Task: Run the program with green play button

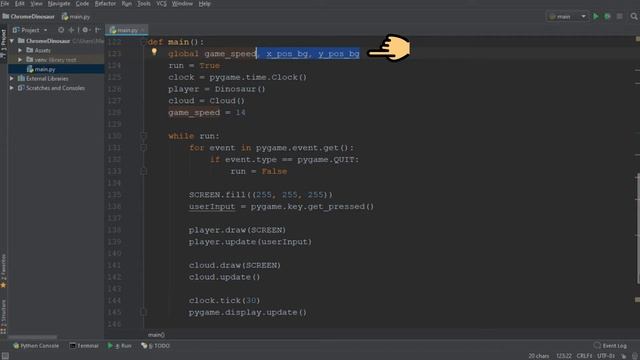Action: point(596,16)
